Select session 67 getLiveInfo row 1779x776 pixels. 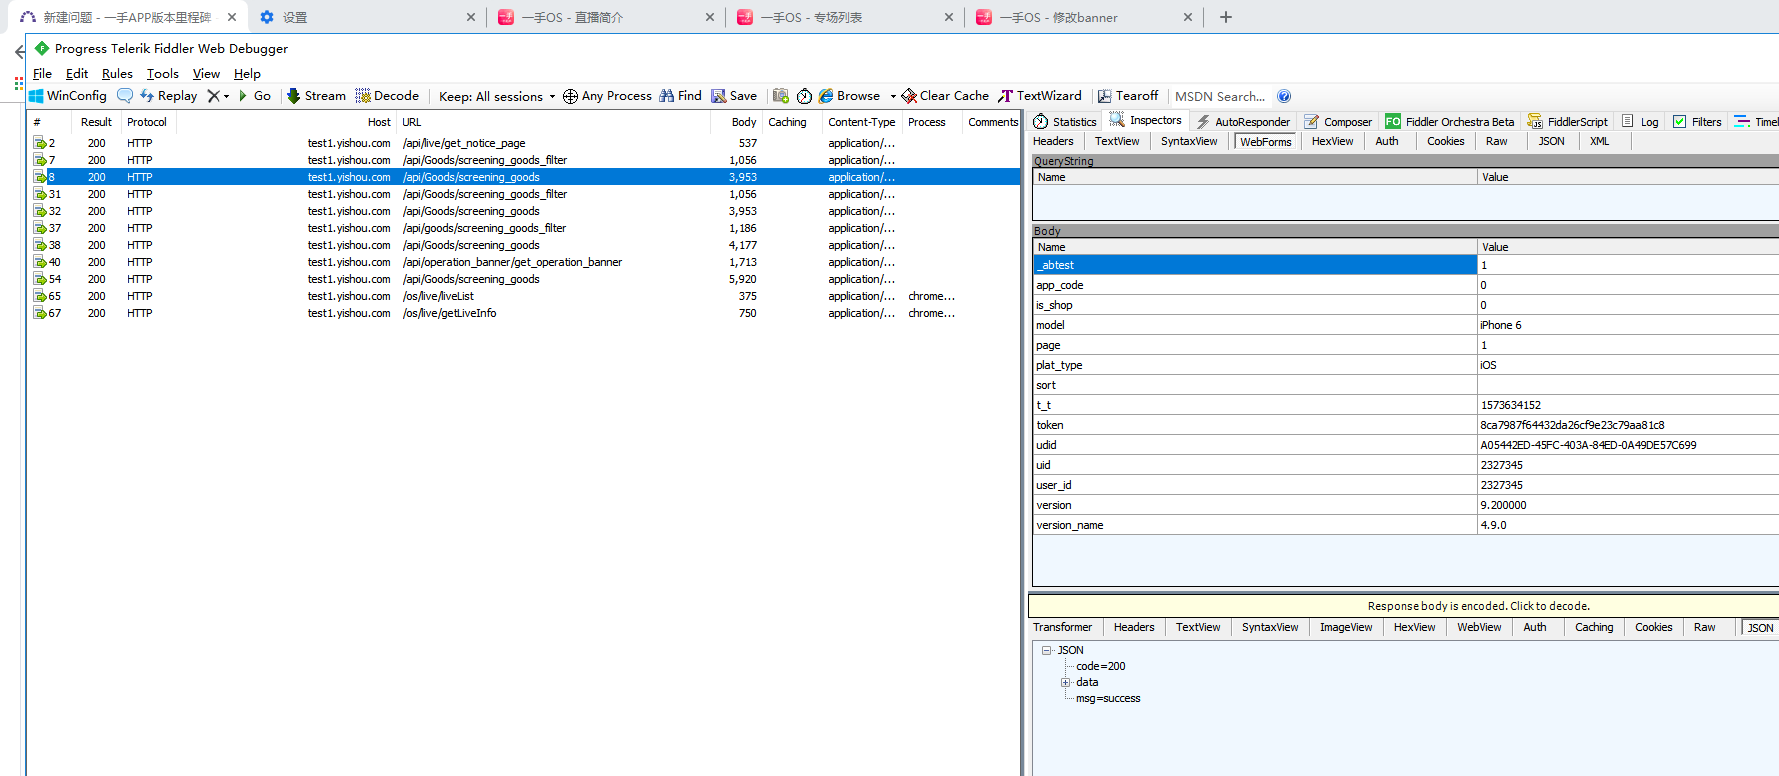tap(523, 313)
